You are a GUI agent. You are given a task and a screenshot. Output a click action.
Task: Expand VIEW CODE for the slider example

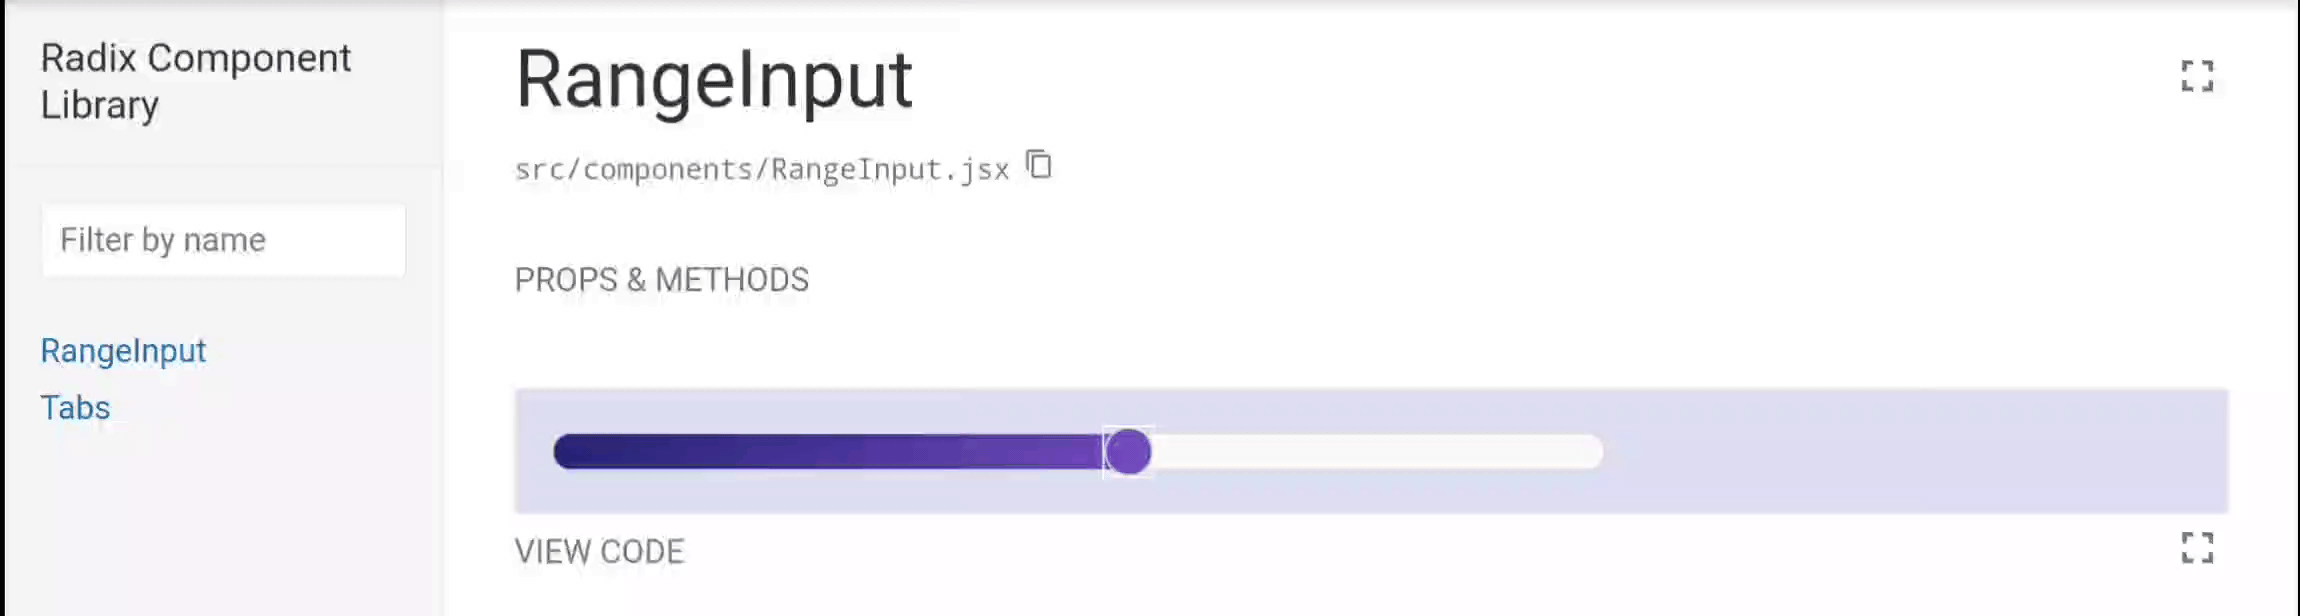click(x=599, y=552)
